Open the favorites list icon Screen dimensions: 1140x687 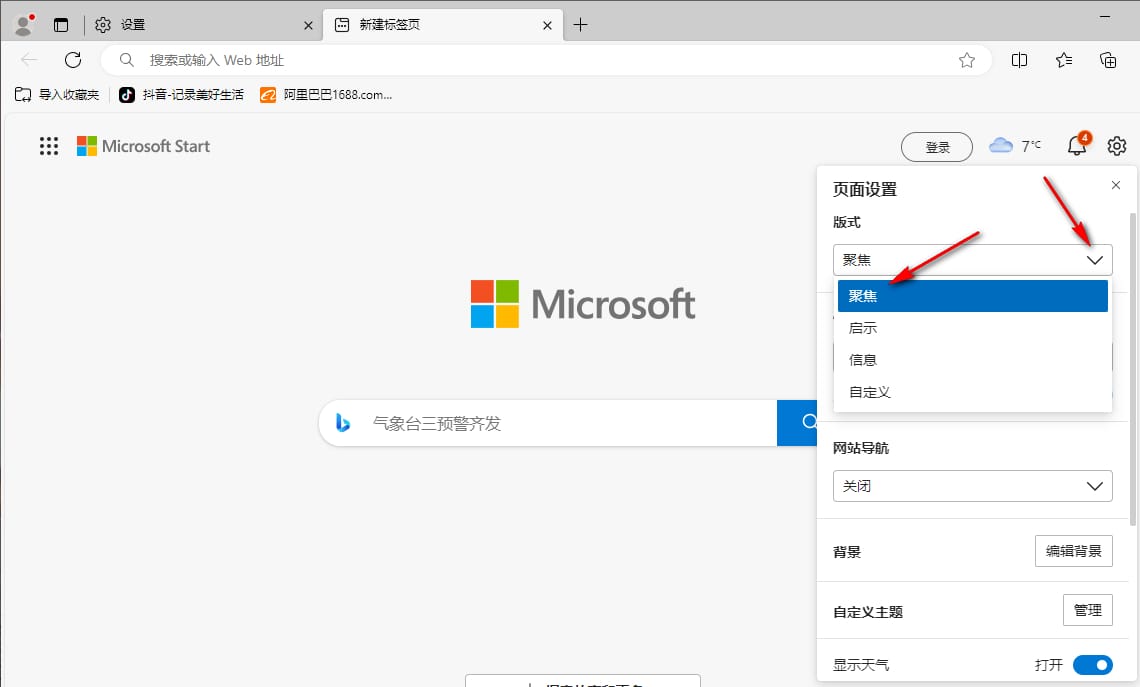(1064, 60)
